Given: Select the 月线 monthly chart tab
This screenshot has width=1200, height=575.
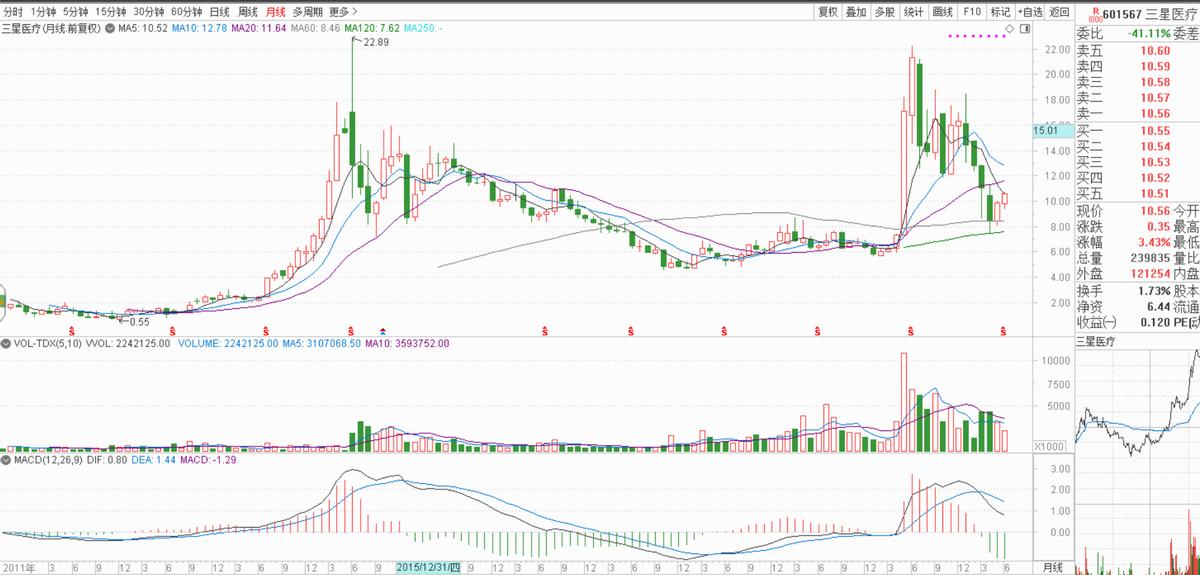Looking at the screenshot, I should 274,12.
